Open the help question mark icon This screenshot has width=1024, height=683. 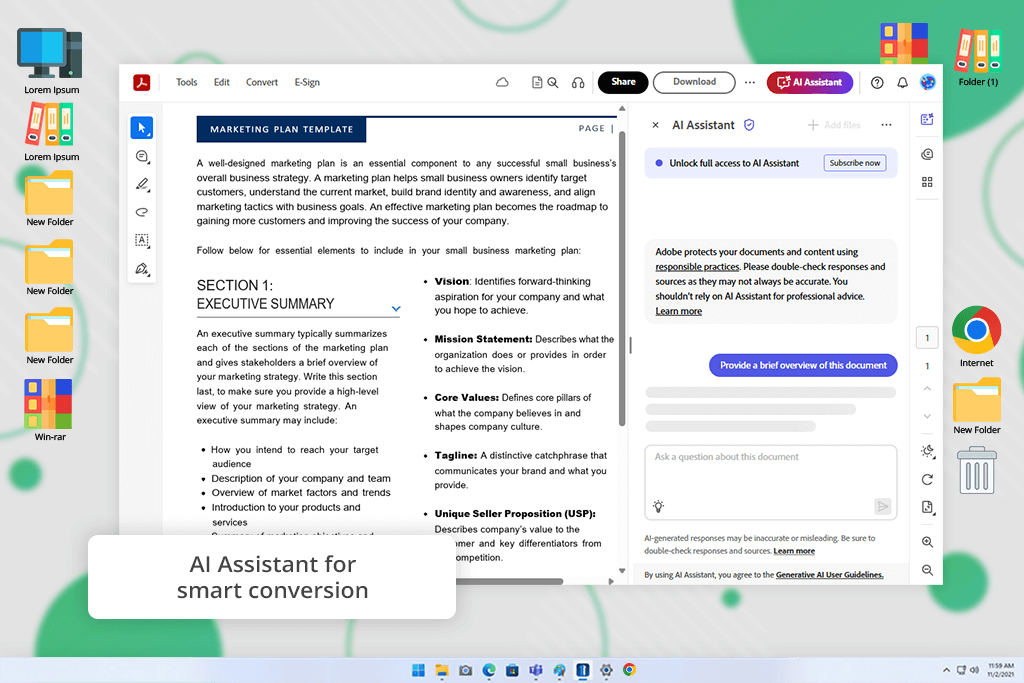[x=877, y=82]
